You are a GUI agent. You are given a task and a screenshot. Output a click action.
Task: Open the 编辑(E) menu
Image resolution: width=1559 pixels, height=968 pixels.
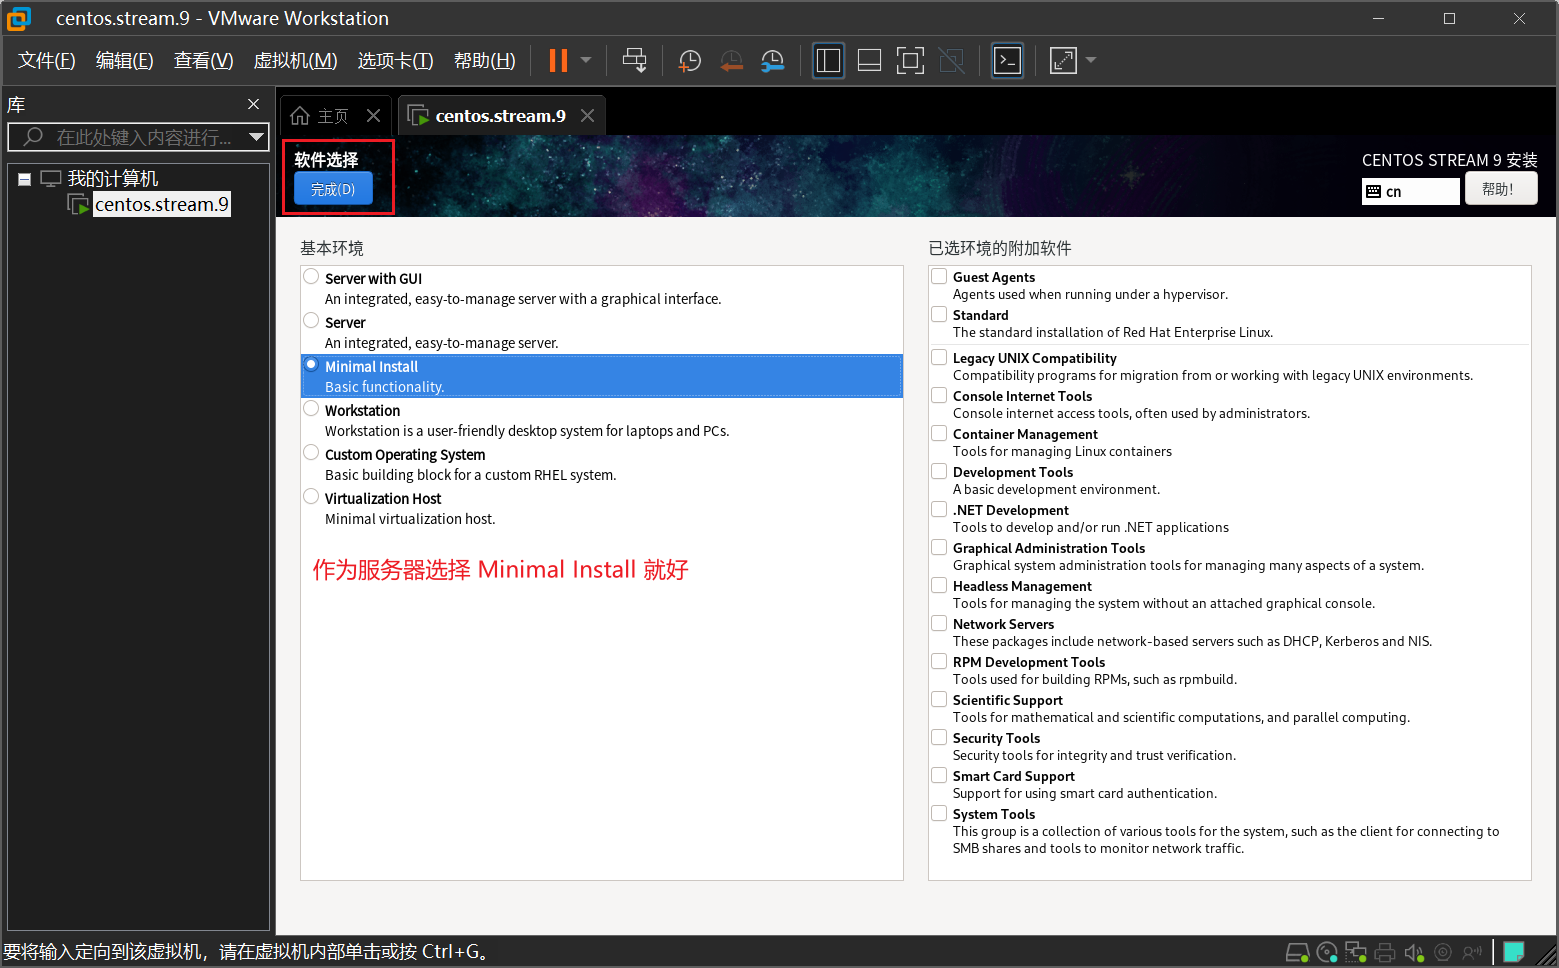pyautogui.click(x=125, y=61)
